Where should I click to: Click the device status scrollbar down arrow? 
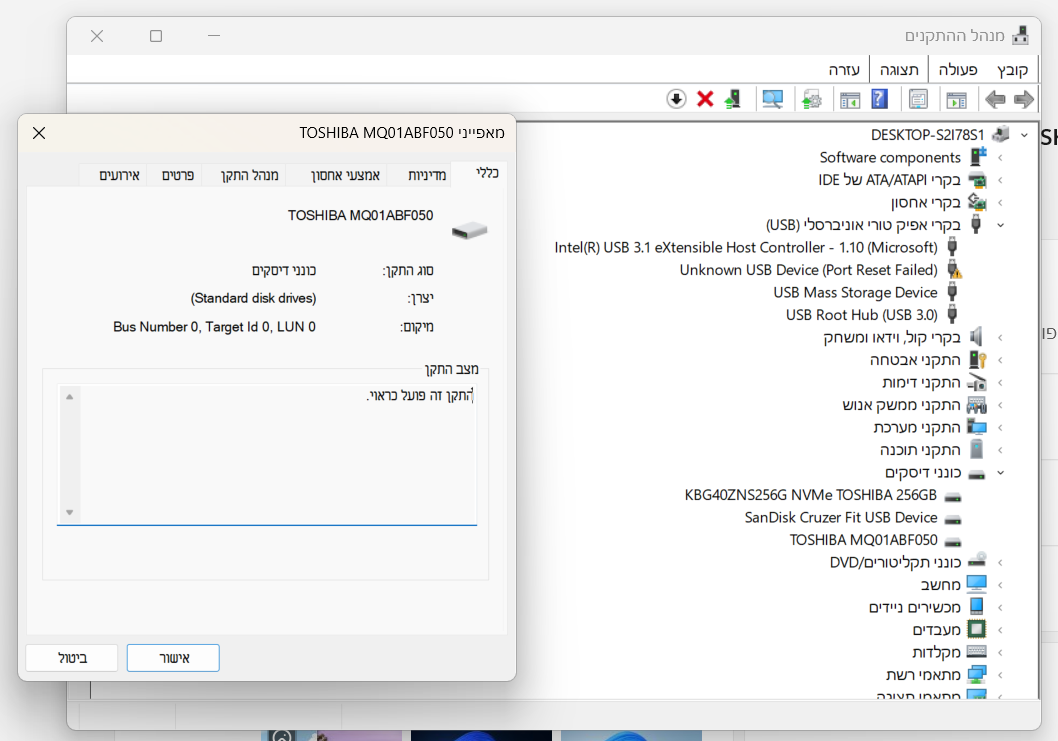click(x=69, y=512)
